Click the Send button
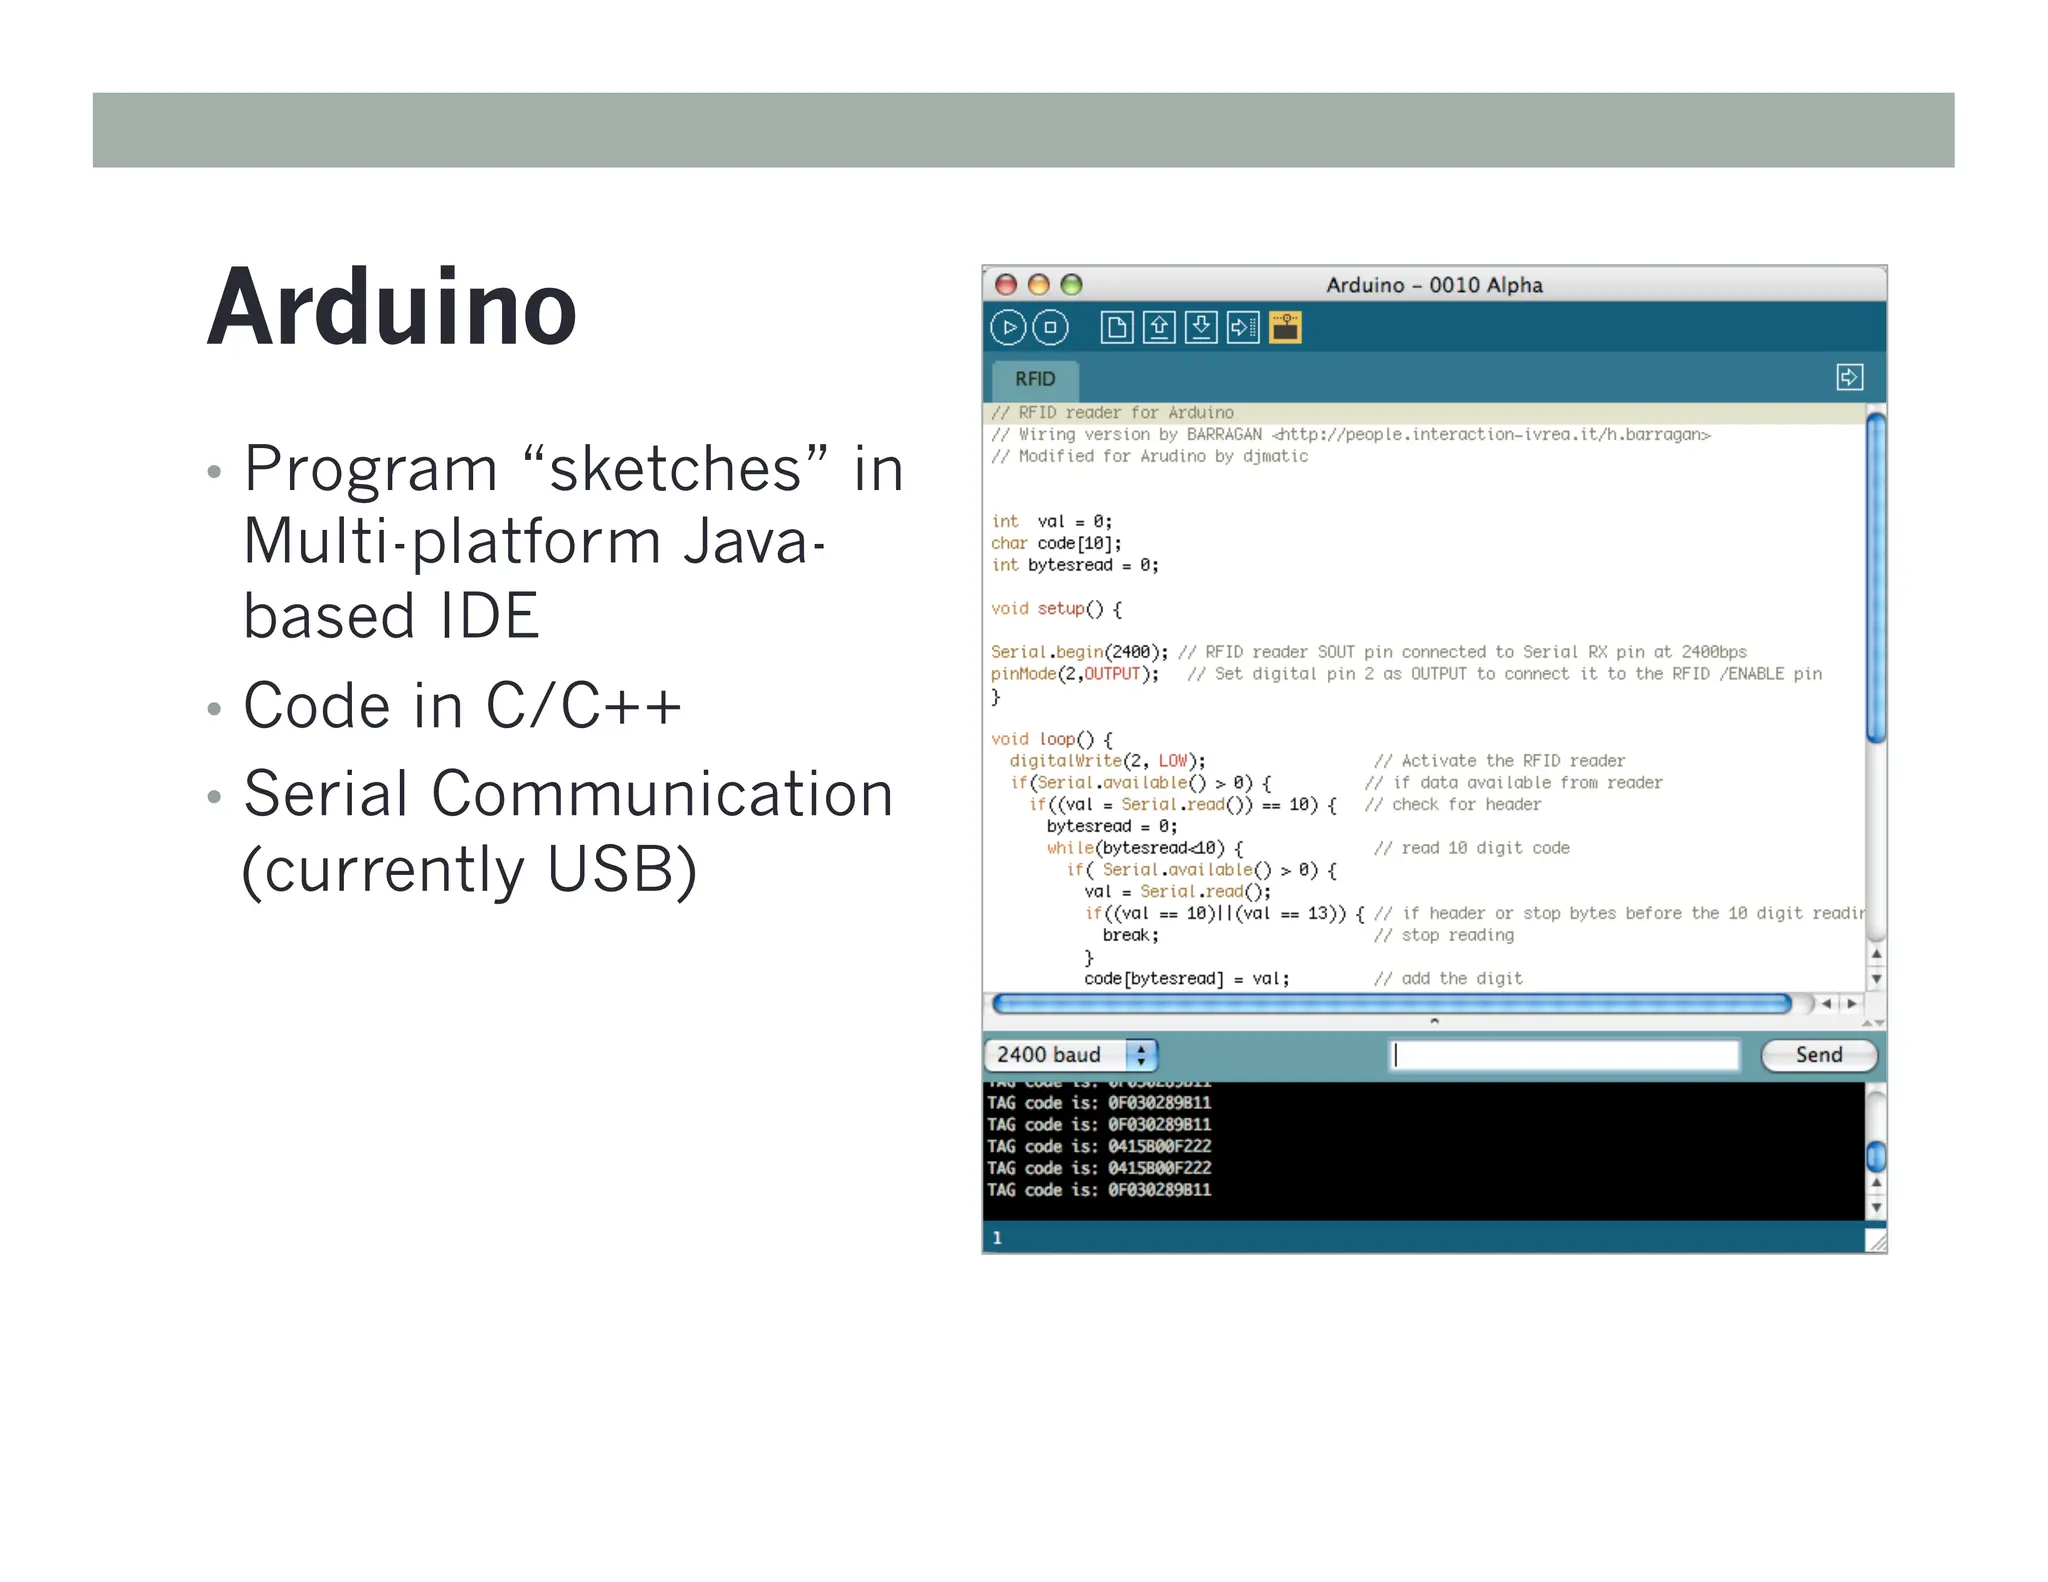Image resolution: width=2048 pixels, height=1582 pixels. pyautogui.click(x=1818, y=1055)
